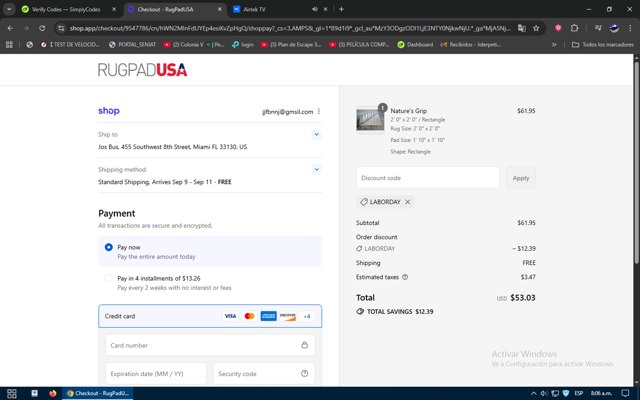640x400 pixels.
Task: Click the Card number field
Action: (x=210, y=345)
